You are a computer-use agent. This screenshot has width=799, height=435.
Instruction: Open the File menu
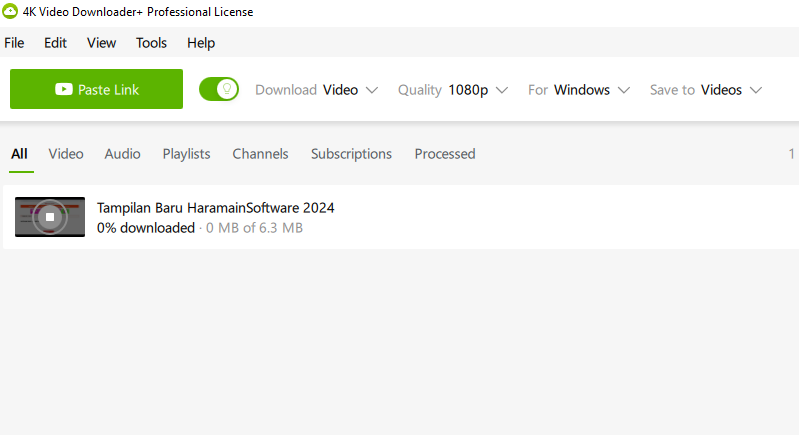tap(14, 43)
